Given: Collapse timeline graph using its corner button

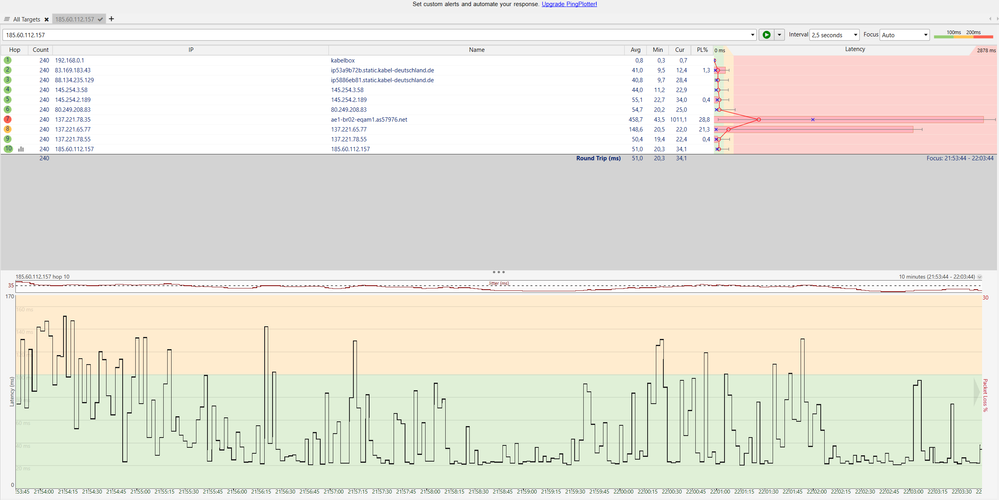Looking at the screenshot, I should 979,277.
